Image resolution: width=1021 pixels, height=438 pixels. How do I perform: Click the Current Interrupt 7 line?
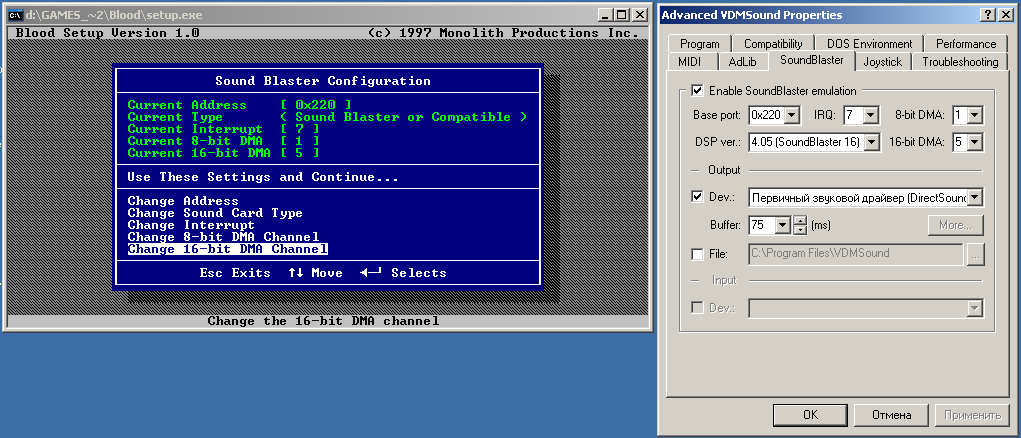223,129
